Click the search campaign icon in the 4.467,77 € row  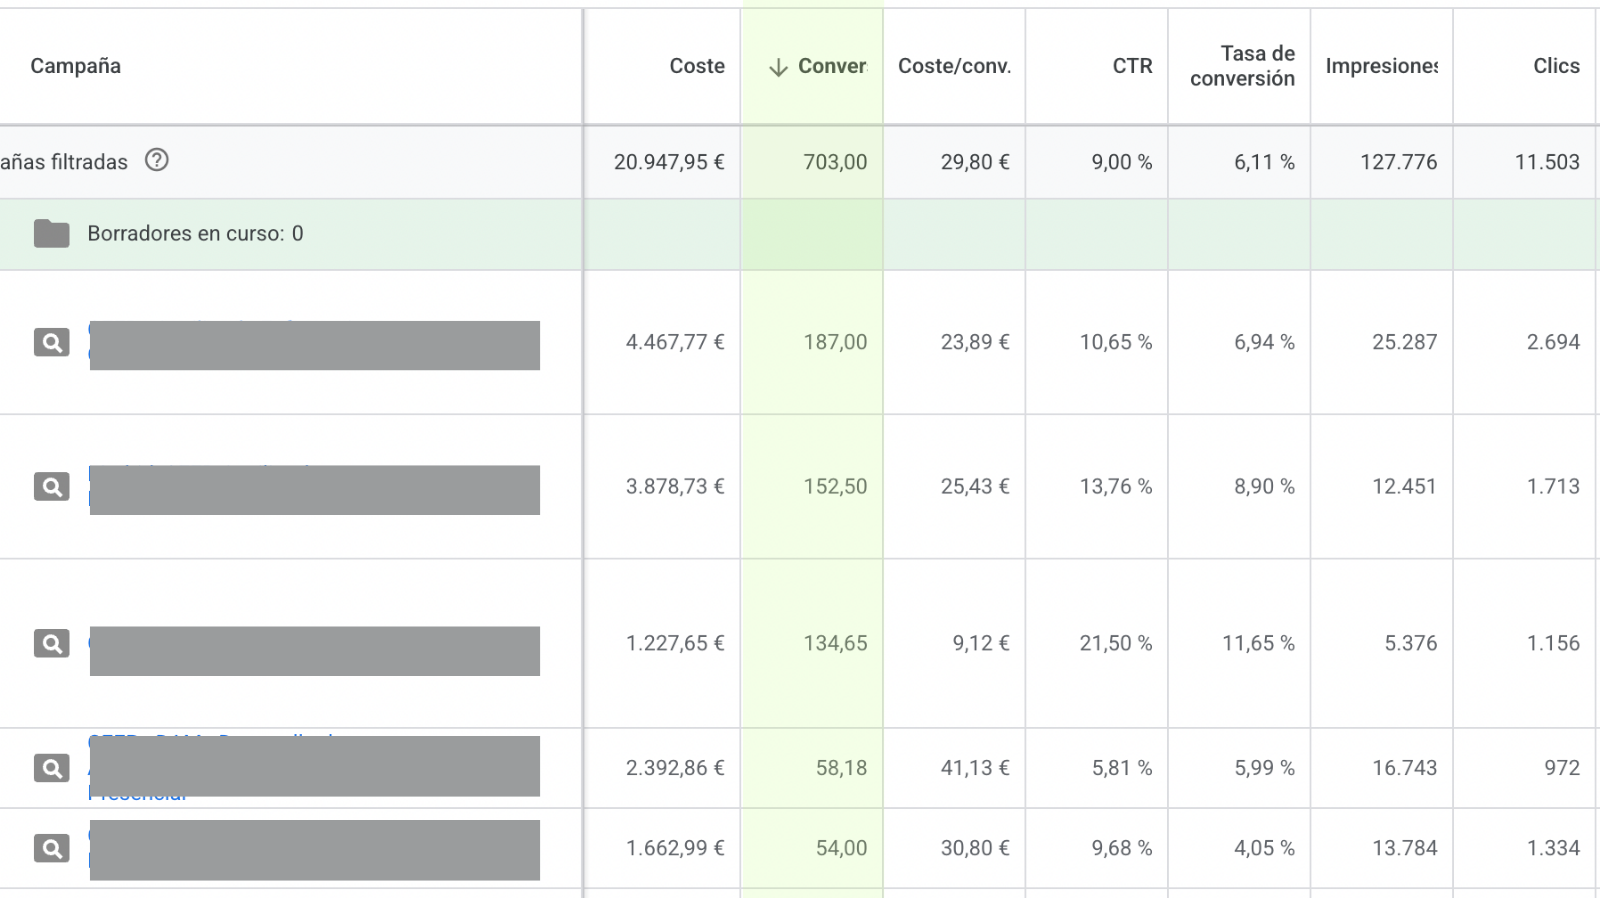point(52,342)
